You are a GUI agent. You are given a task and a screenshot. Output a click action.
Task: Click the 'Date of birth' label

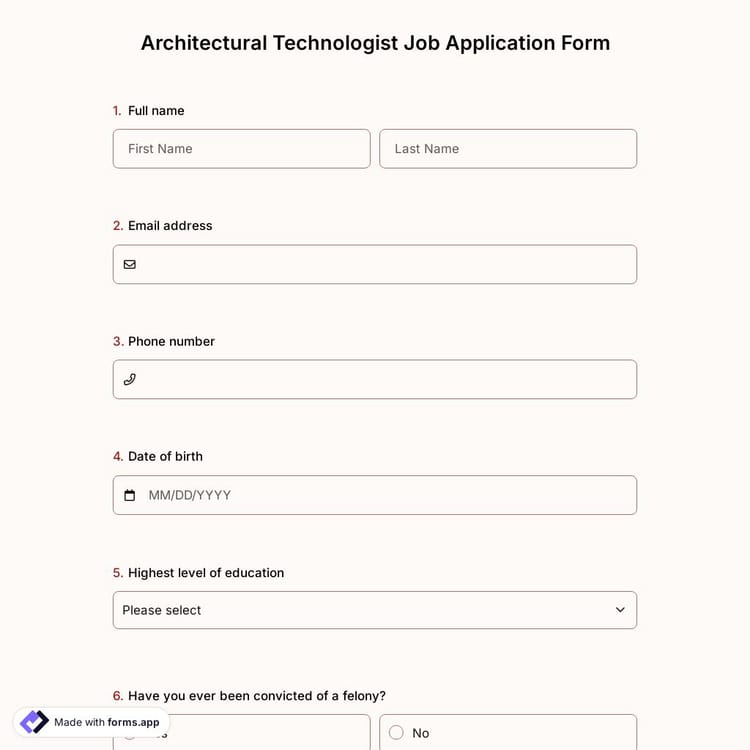(x=165, y=457)
